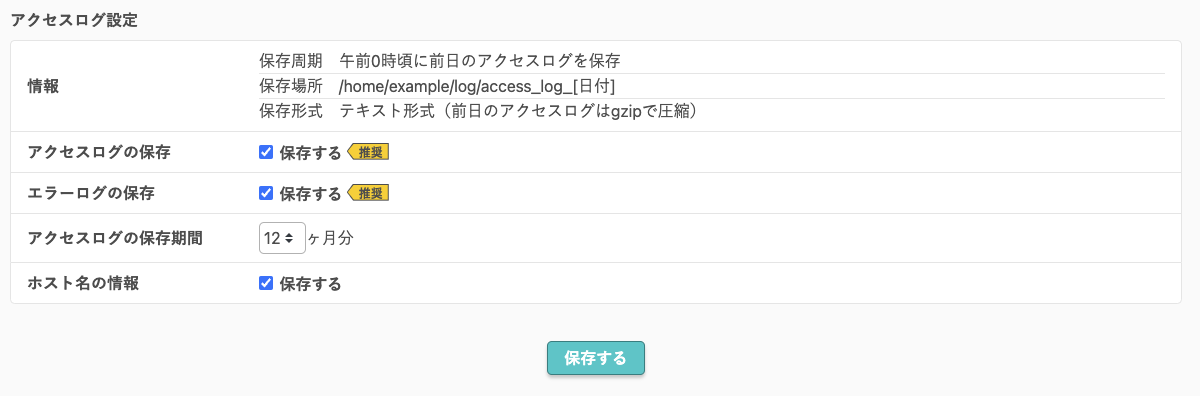Click the 保存場所 path /home/example/log/access_log_[日付]
The width and height of the screenshot is (1200, 396).
click(477, 86)
